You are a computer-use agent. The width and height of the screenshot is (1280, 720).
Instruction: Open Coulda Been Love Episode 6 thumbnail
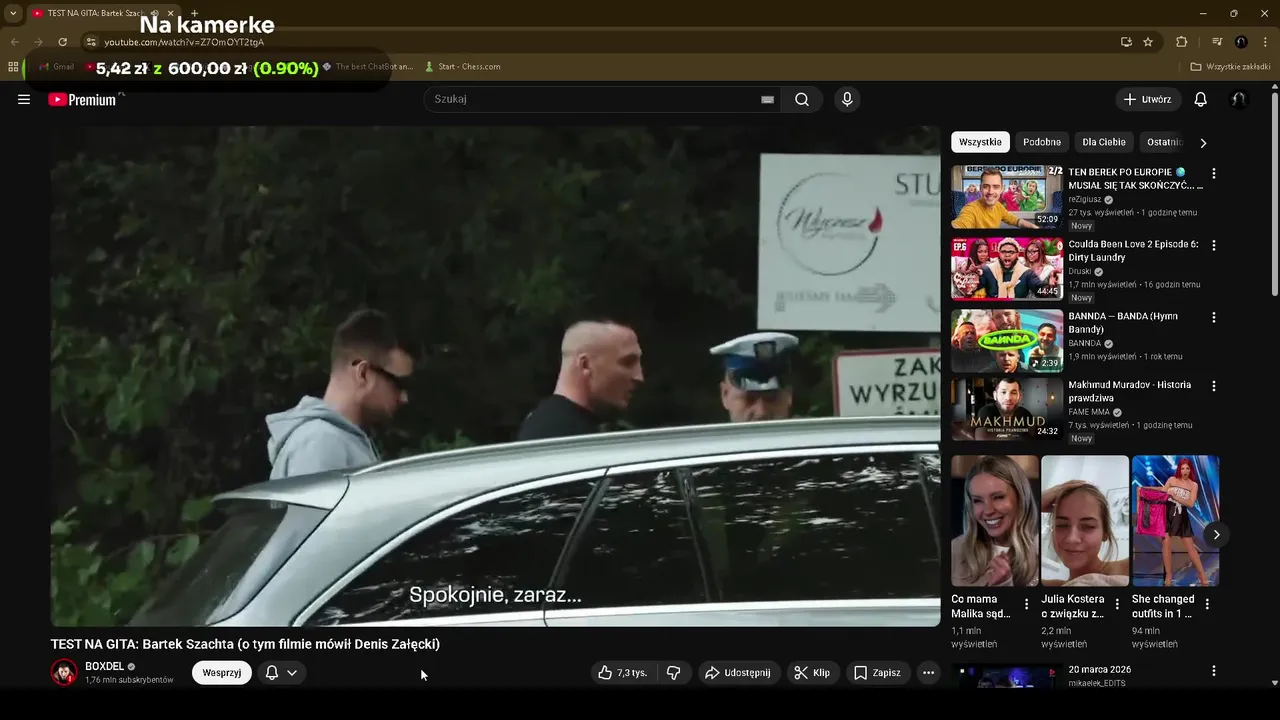[x=1006, y=269]
